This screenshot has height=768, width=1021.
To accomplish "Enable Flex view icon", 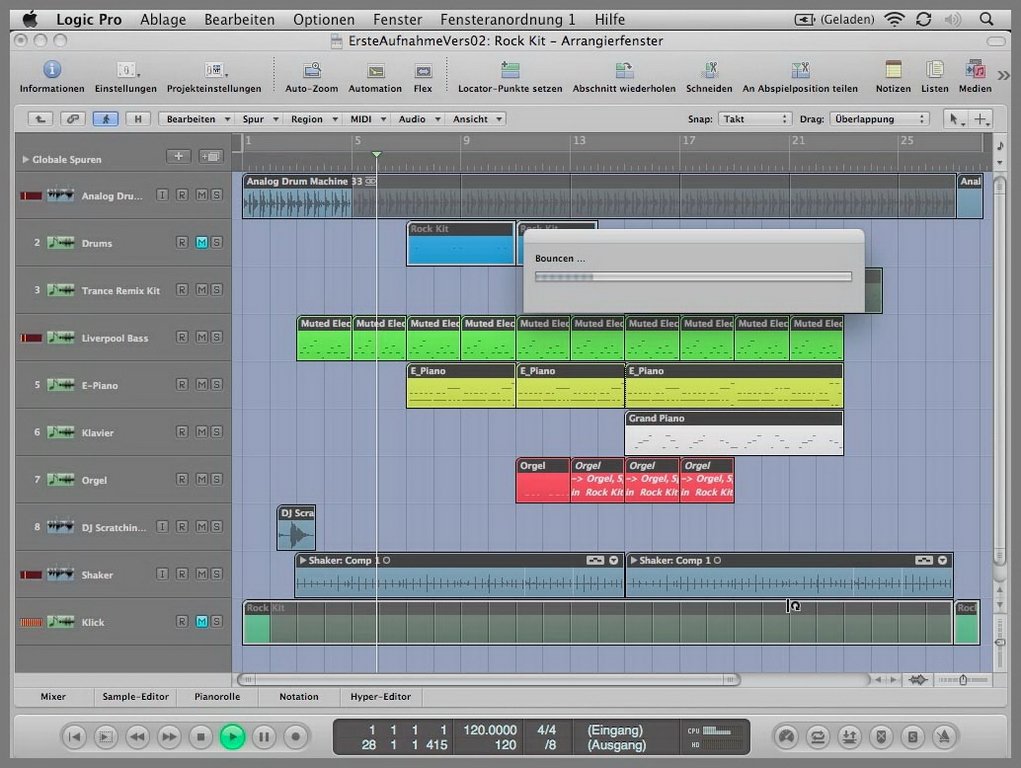I will 423,70.
